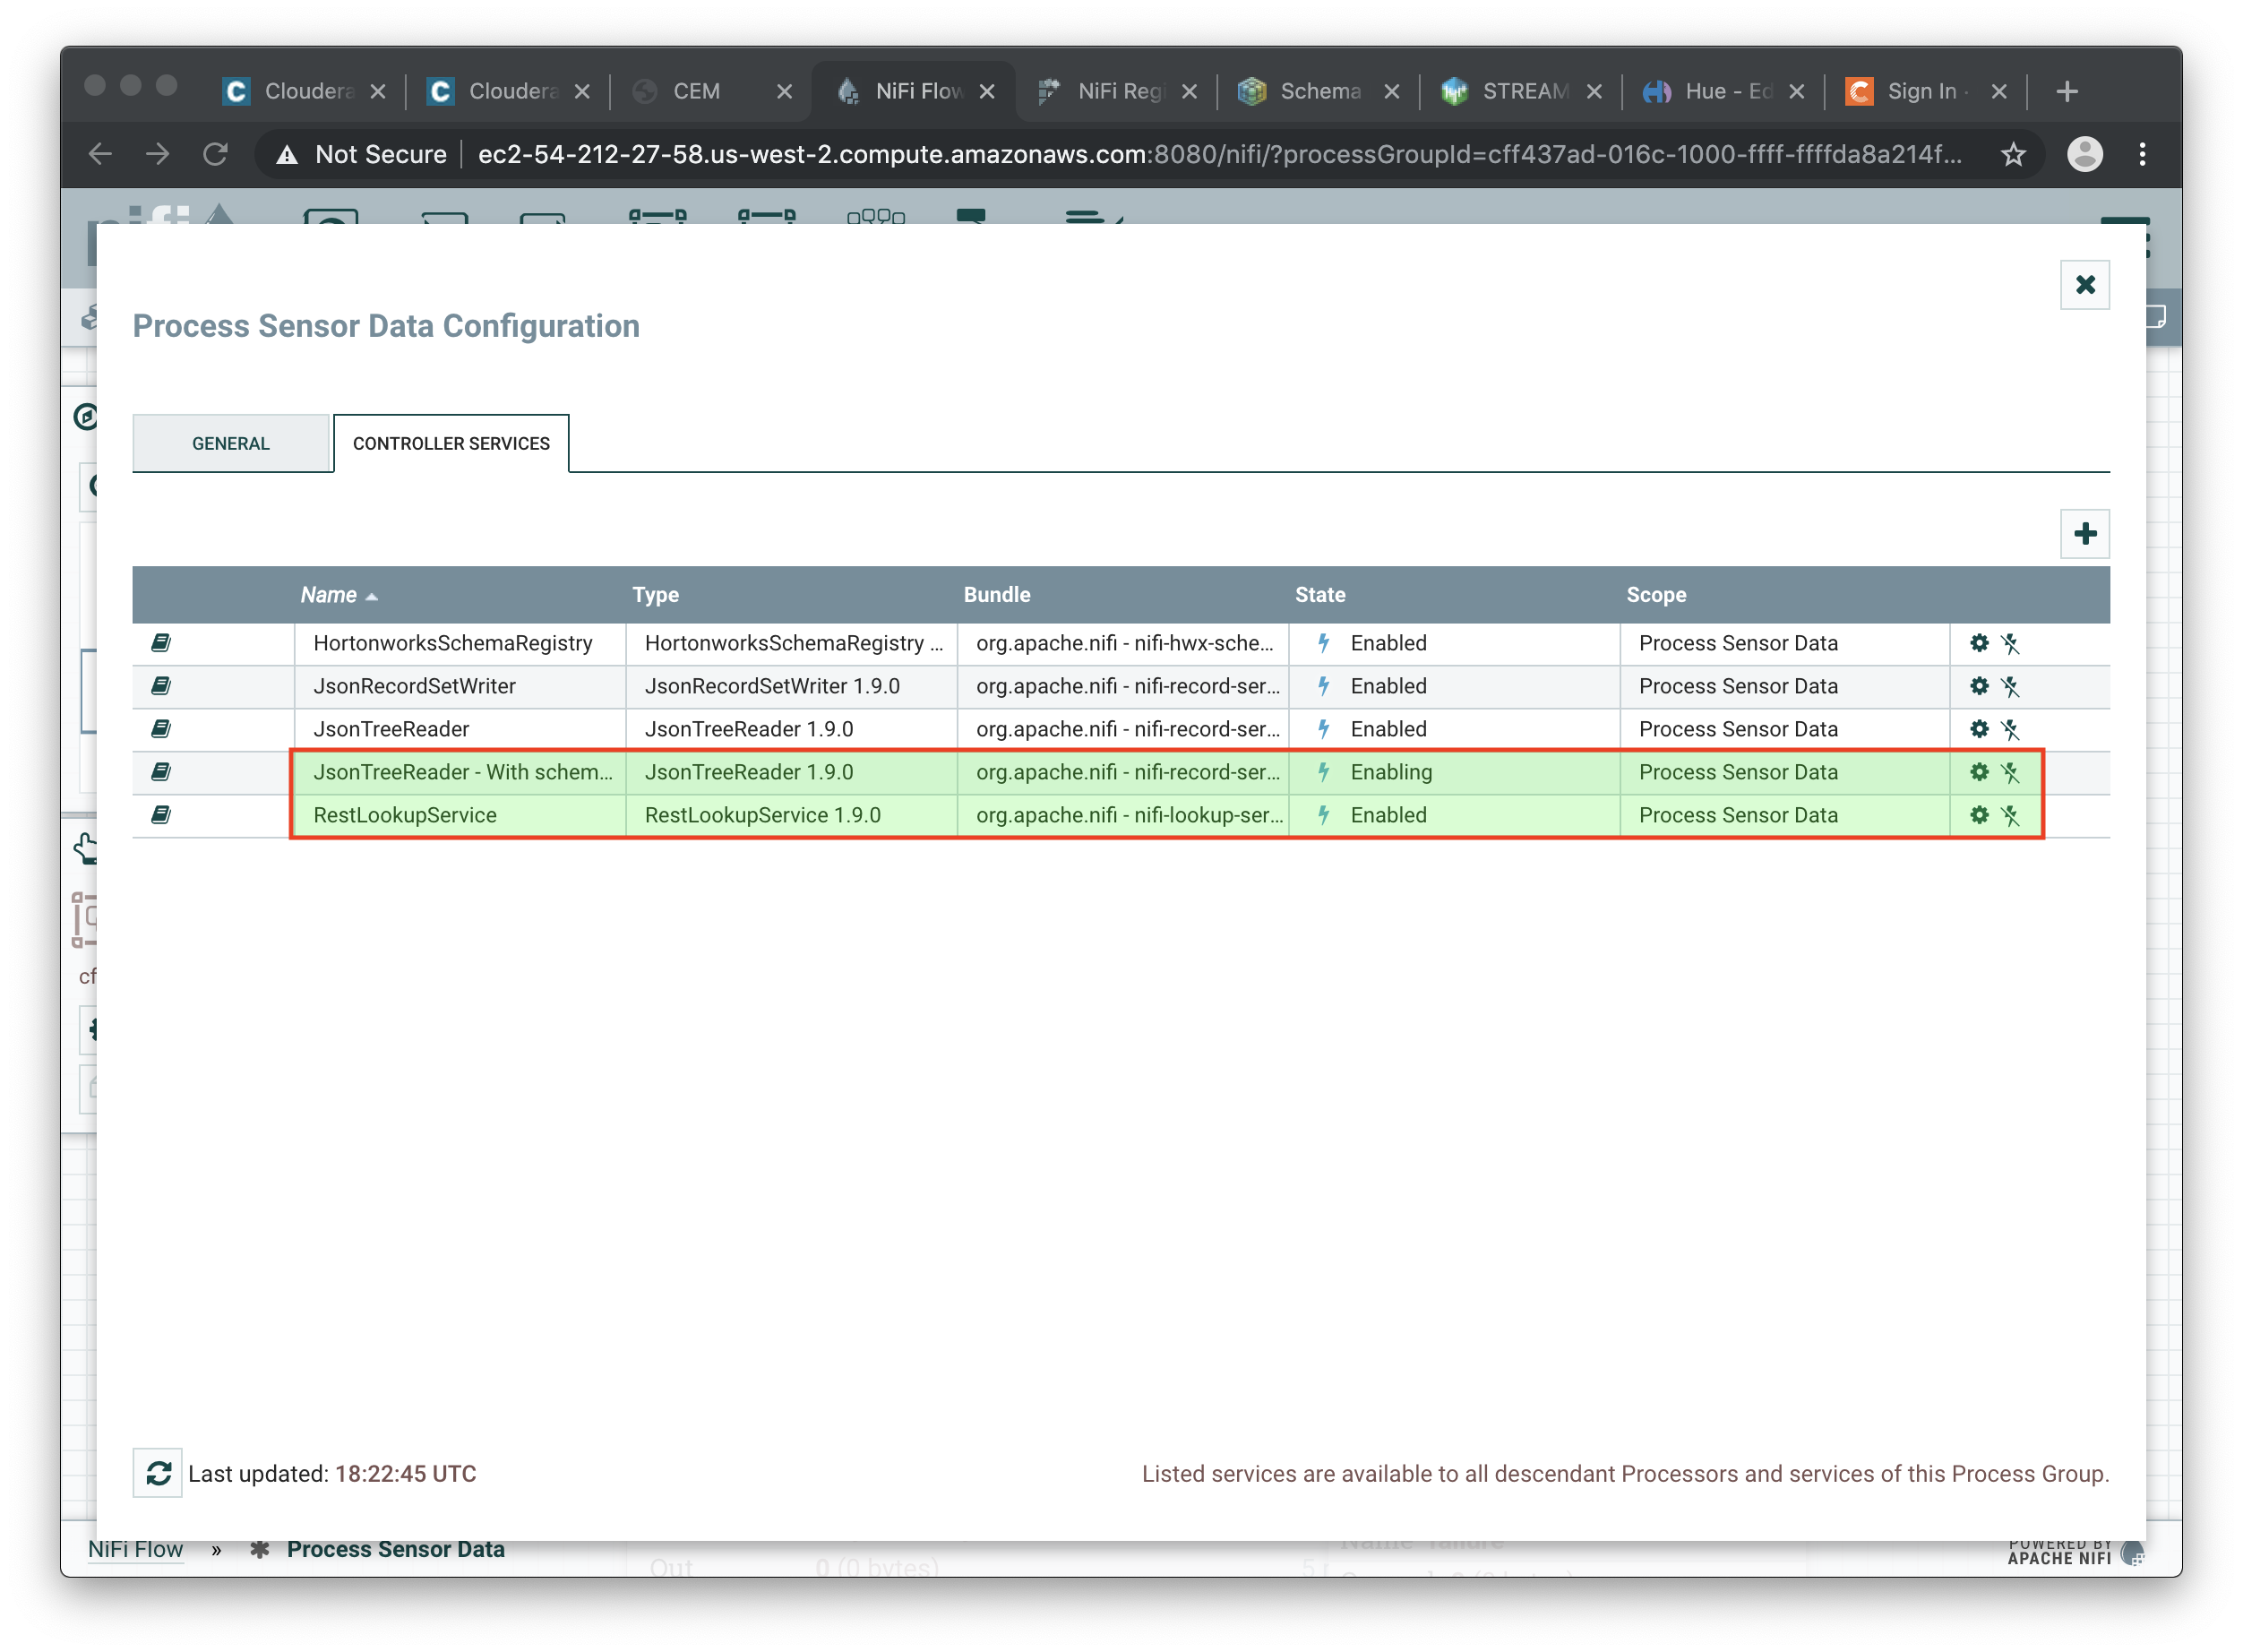Refresh the controller services list
The height and width of the screenshot is (1652, 2243).
coord(158,1473)
